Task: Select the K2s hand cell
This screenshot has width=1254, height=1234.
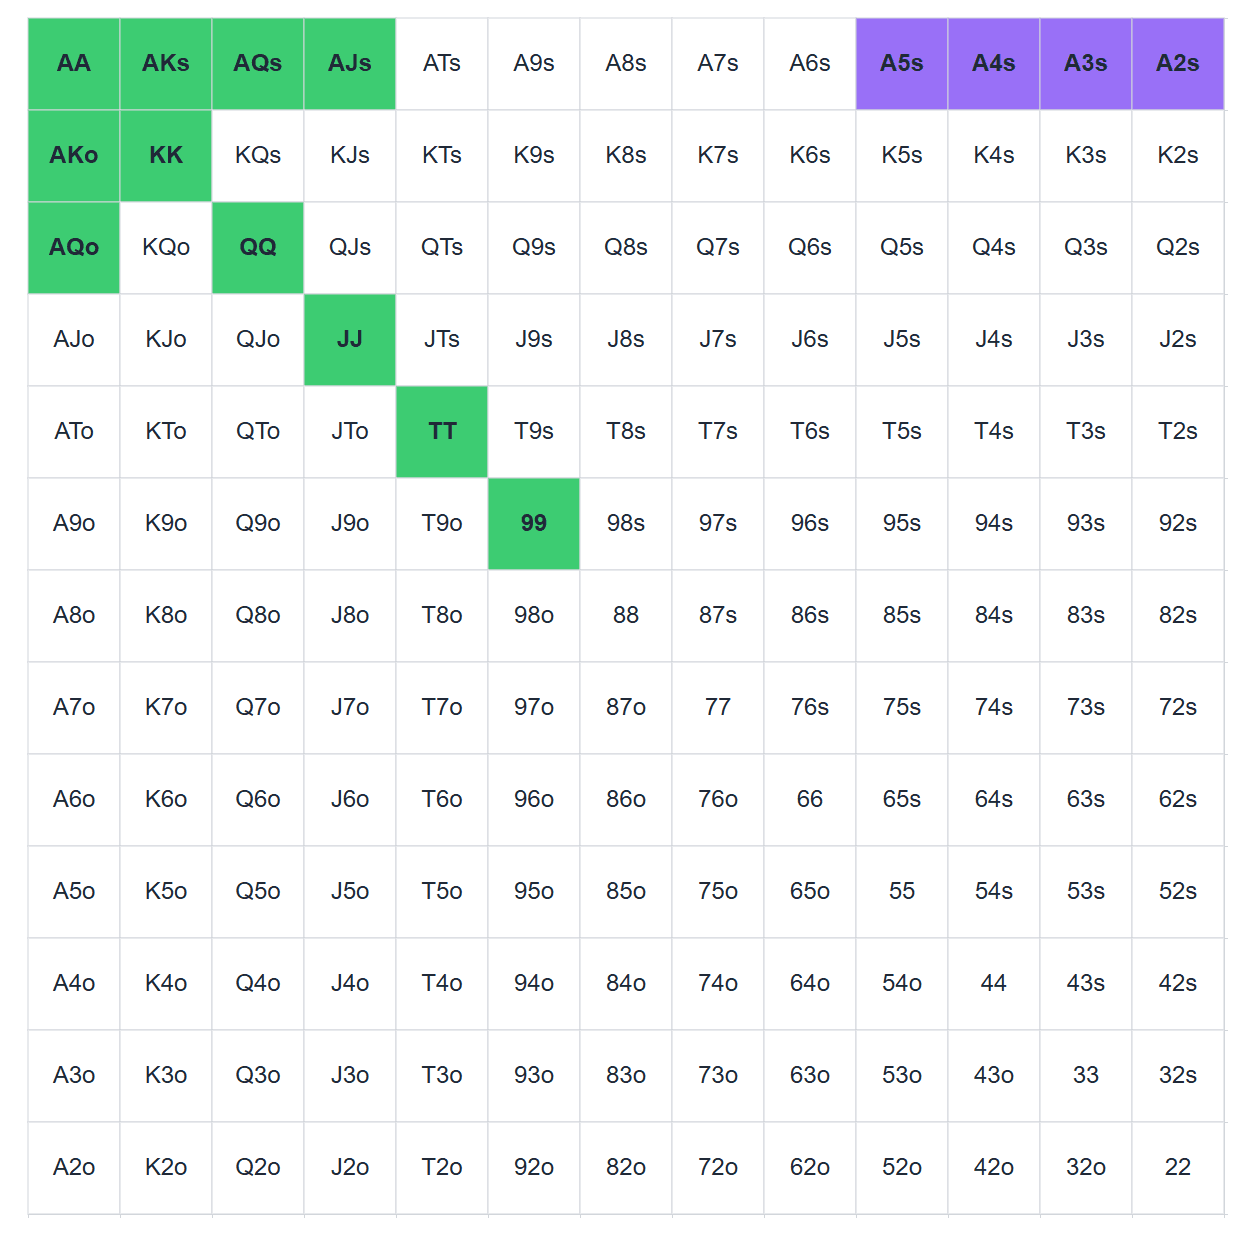Action: click(1178, 155)
